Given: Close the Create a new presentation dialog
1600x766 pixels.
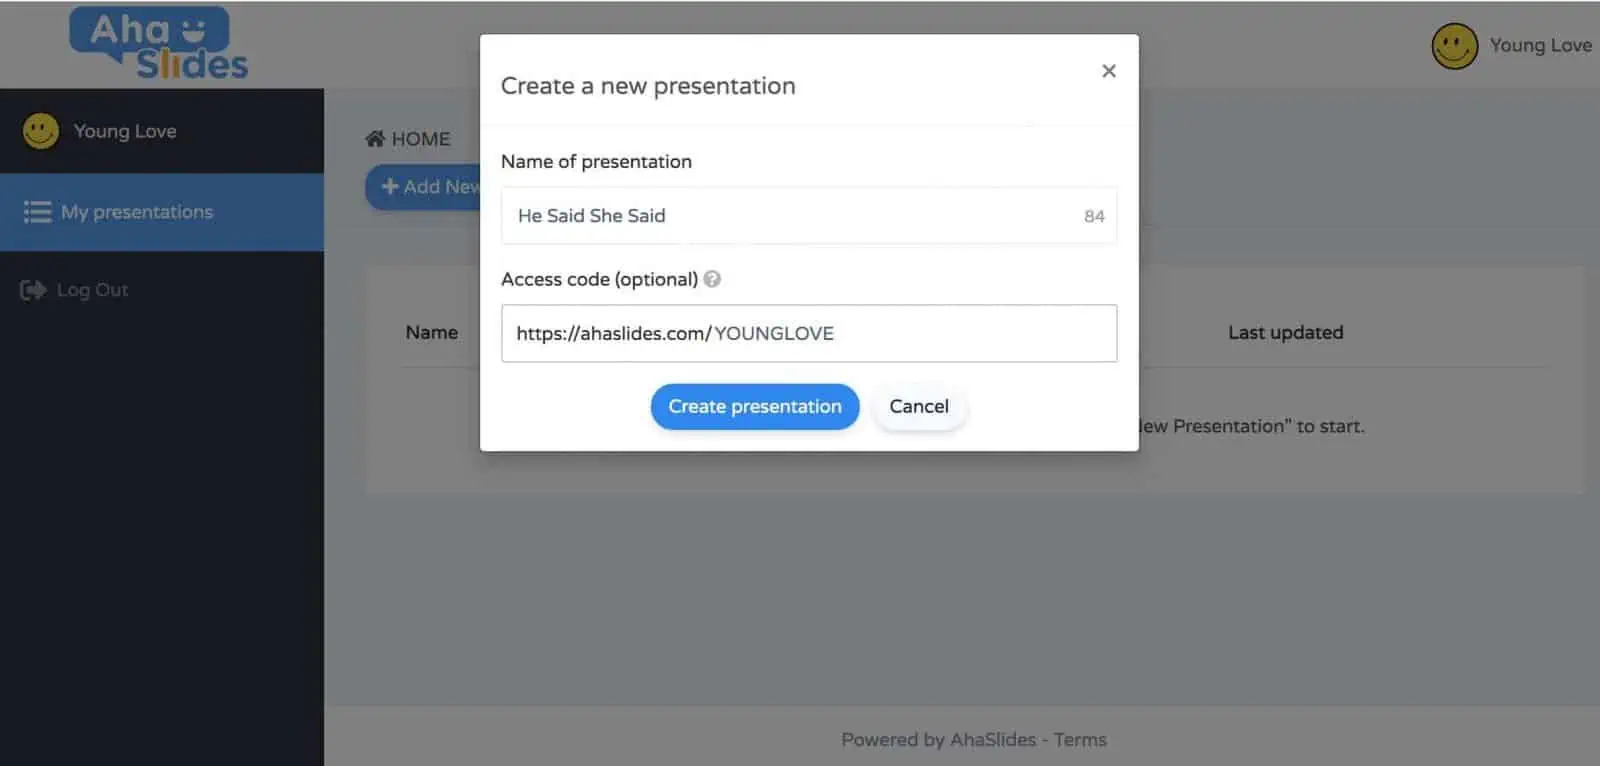Looking at the screenshot, I should tap(1108, 71).
